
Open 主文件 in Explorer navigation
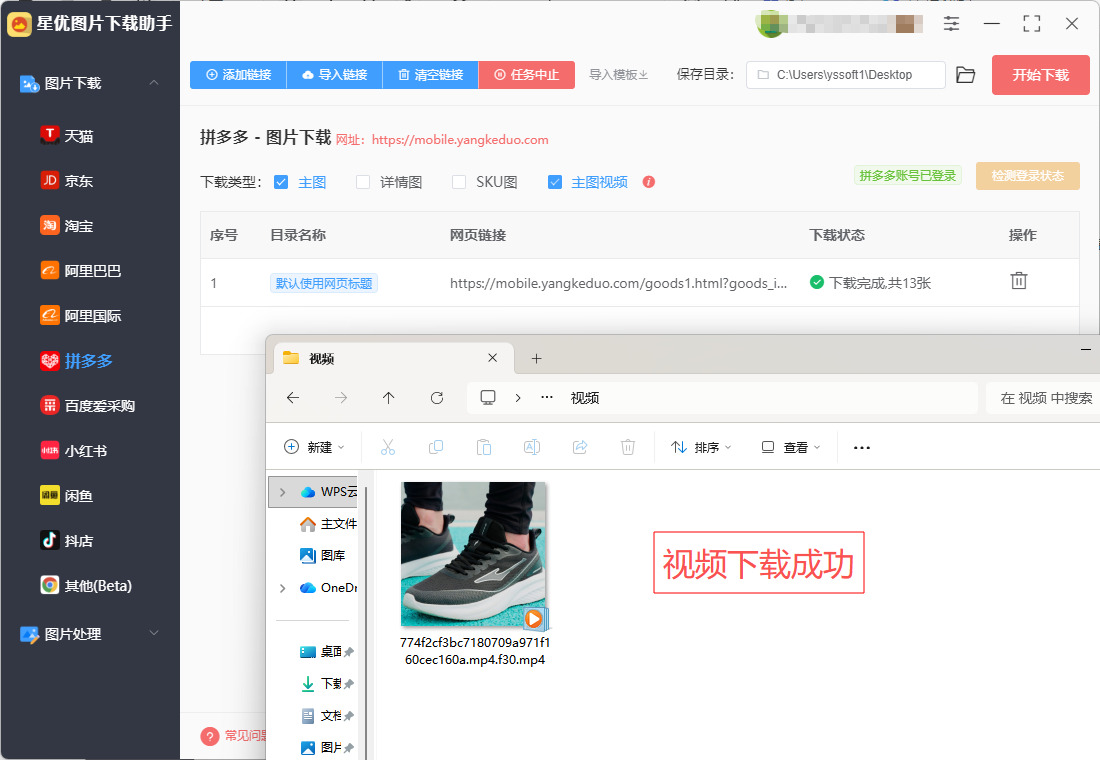[x=328, y=524]
